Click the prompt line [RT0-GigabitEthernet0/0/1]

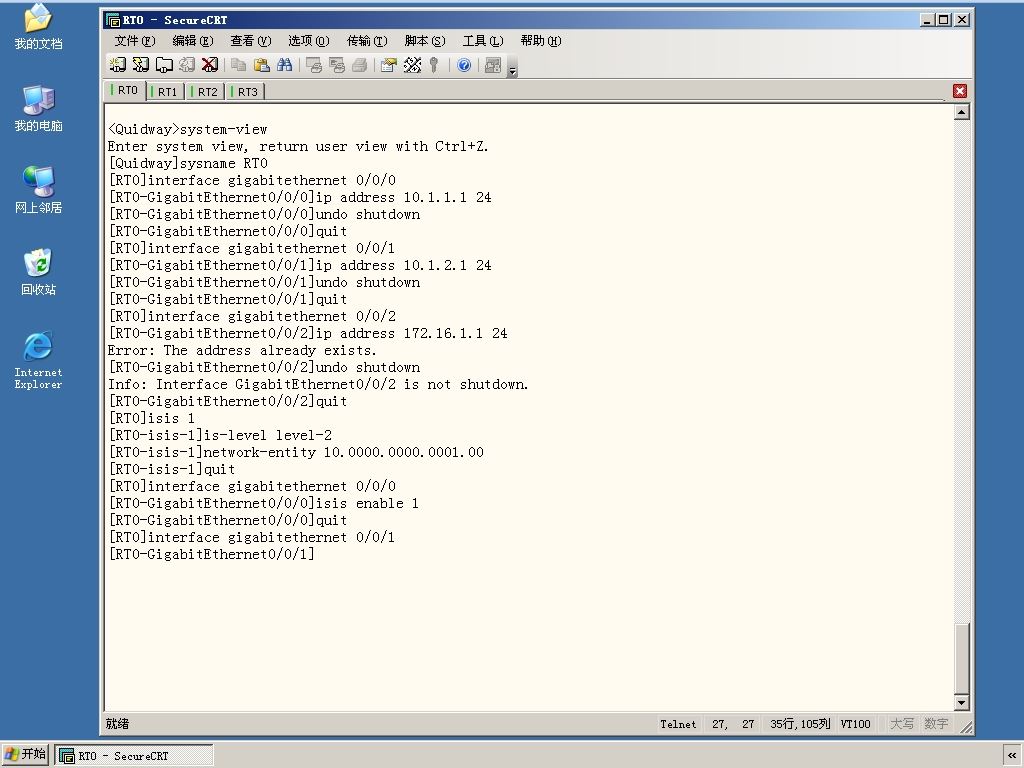coord(212,554)
